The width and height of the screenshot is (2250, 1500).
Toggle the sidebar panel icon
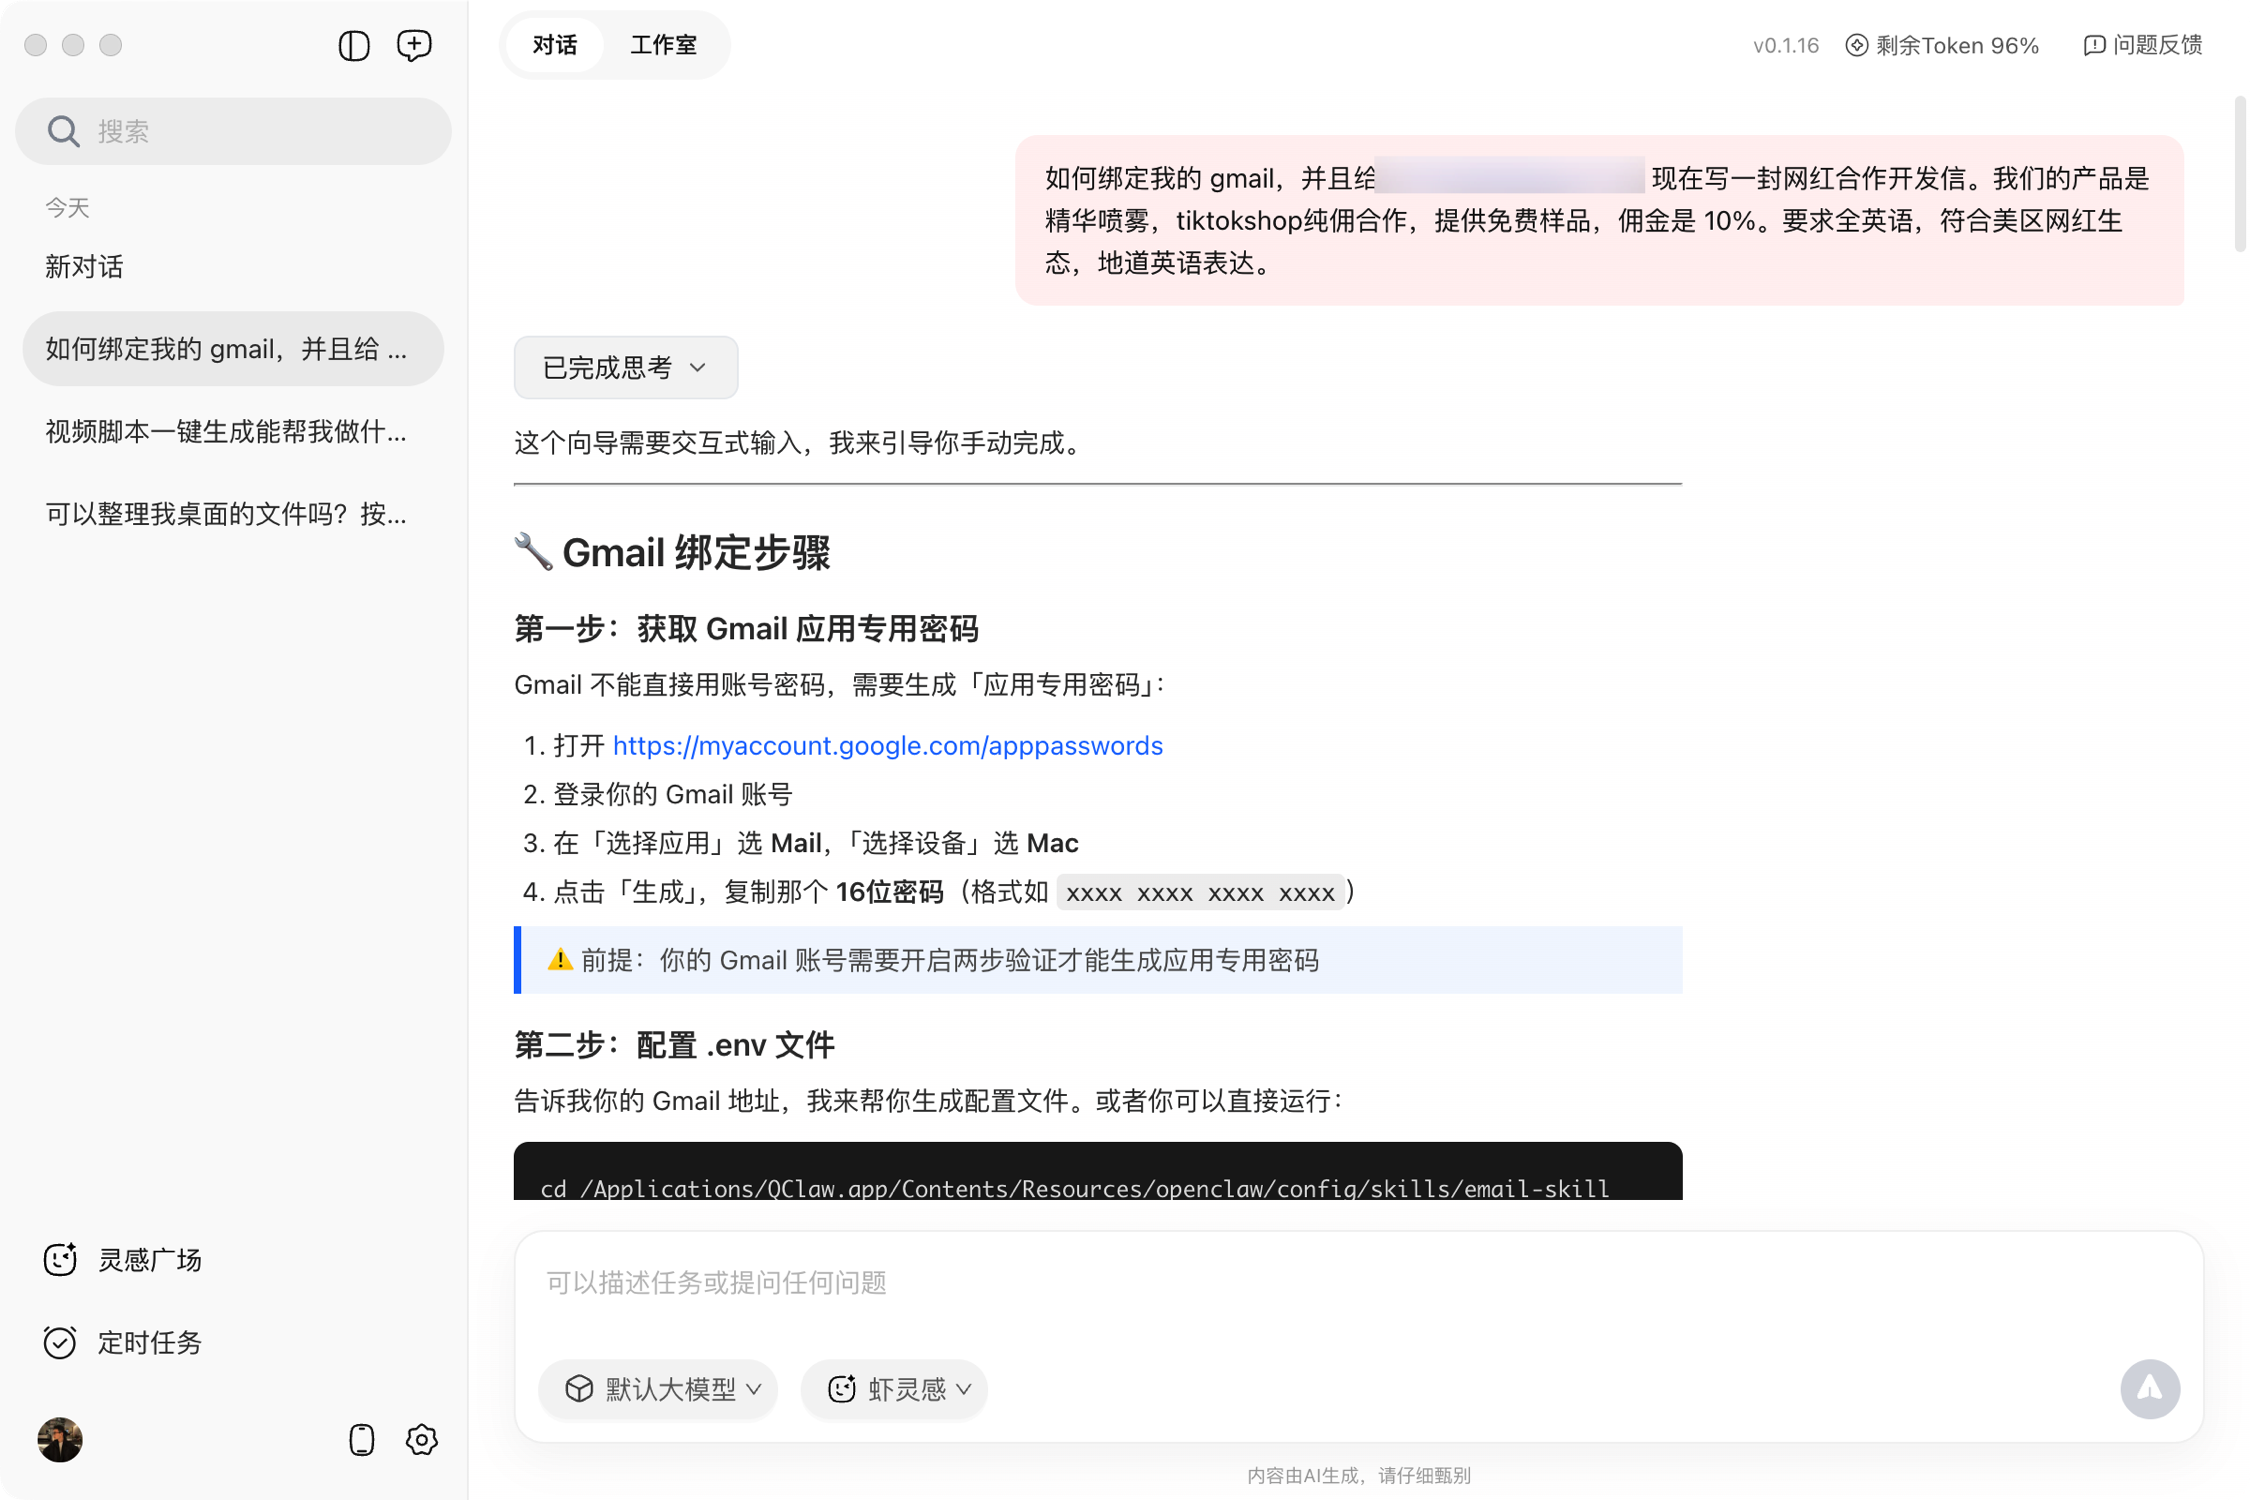pos(354,45)
